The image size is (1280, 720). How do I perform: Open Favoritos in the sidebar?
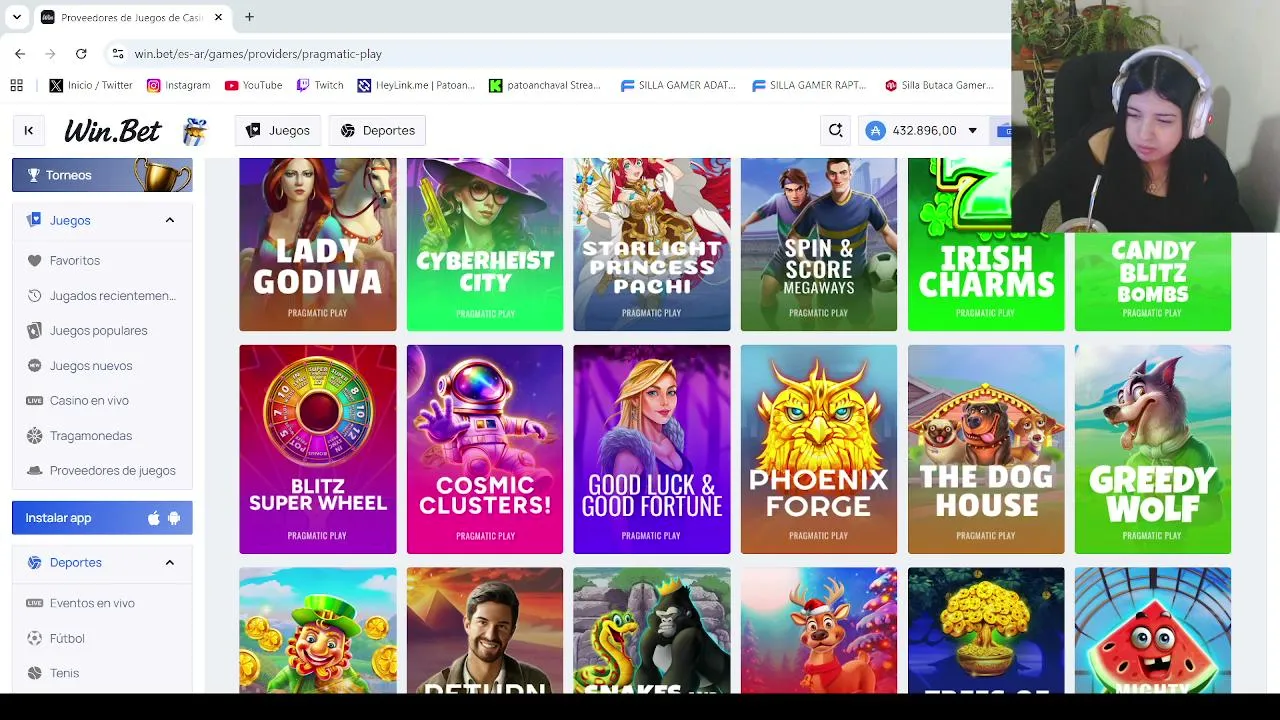[x=75, y=261]
